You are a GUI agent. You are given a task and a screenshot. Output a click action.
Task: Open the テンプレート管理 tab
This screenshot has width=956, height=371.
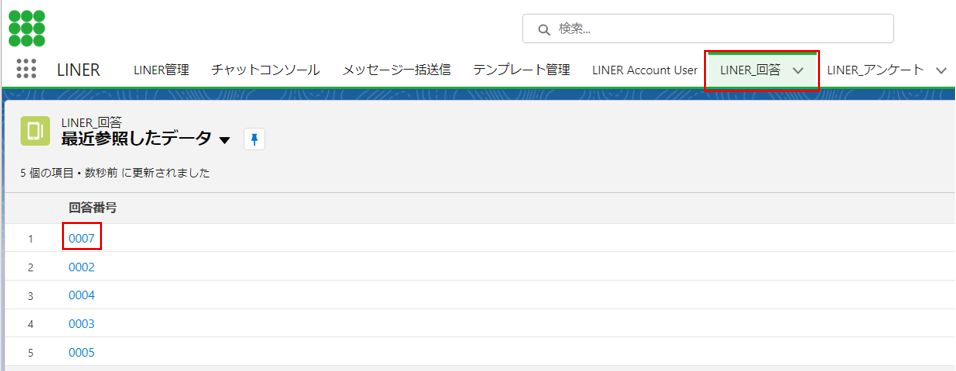521,70
